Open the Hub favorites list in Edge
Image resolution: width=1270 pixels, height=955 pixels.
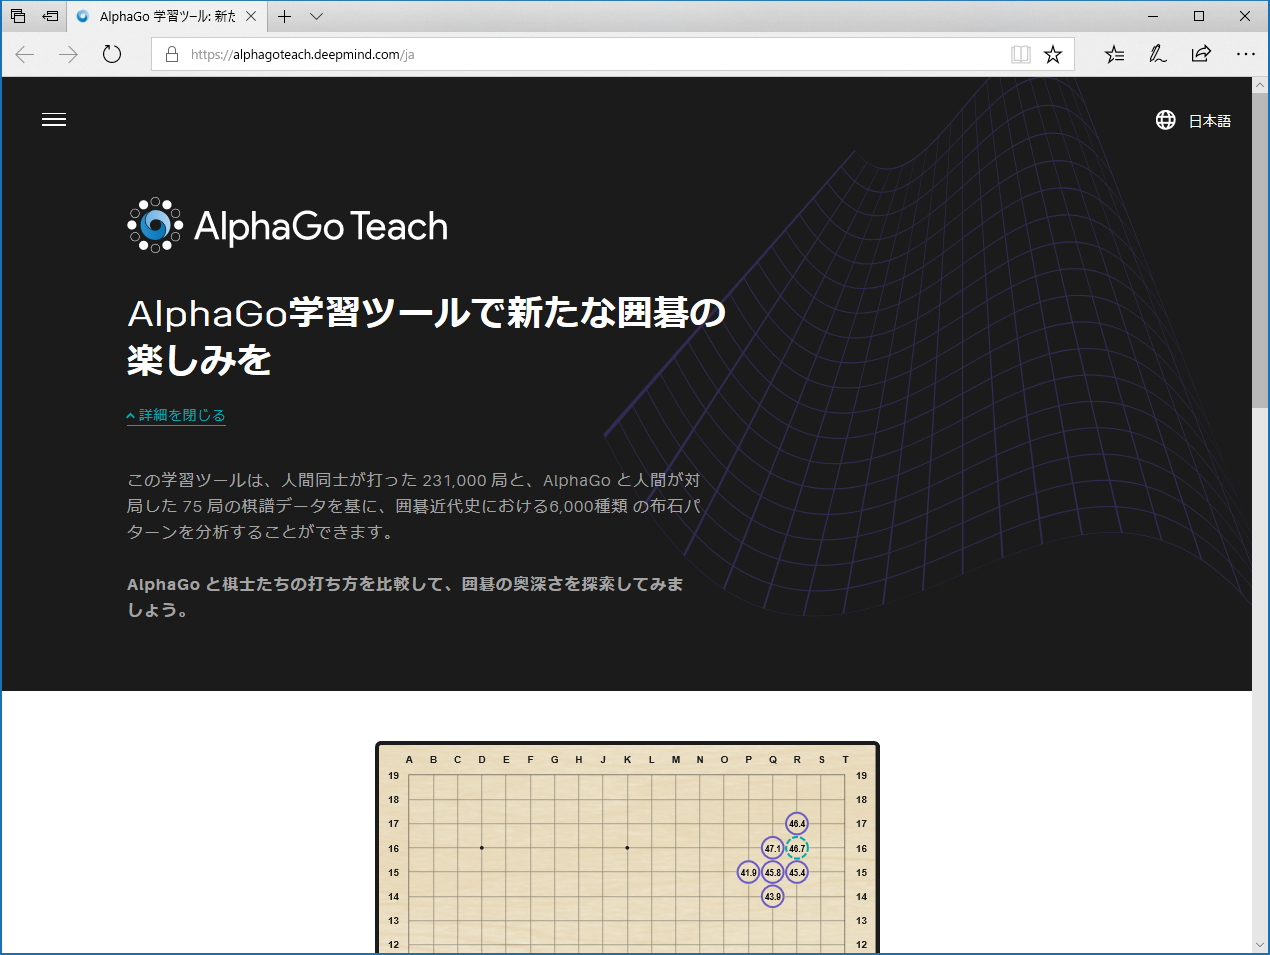(1113, 55)
